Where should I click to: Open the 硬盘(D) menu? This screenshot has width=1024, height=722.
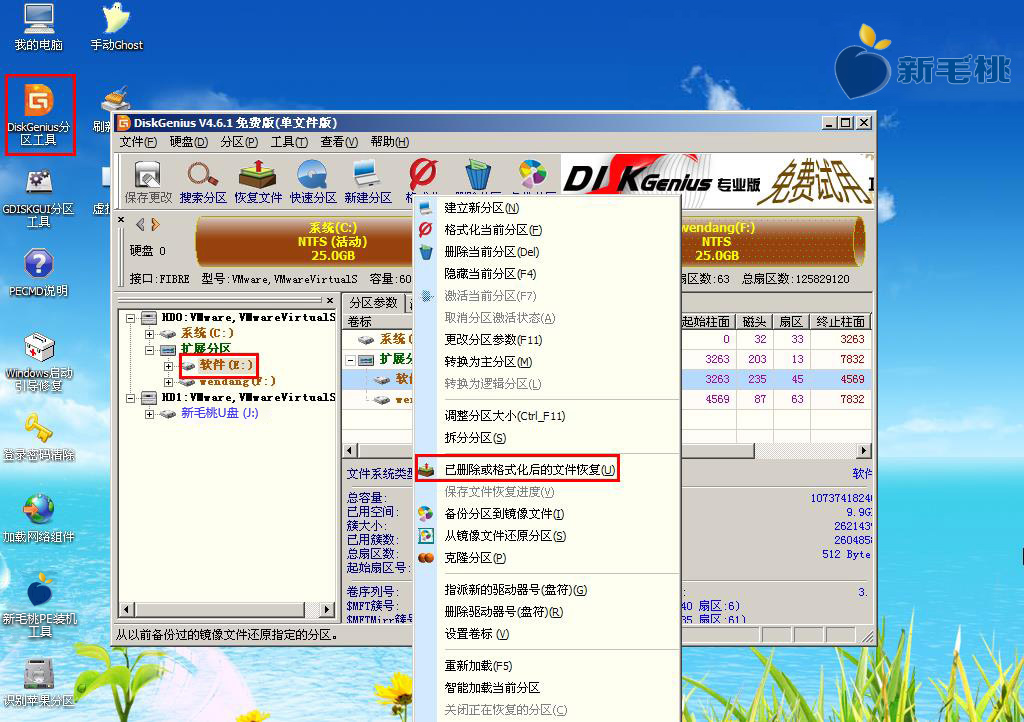click(x=188, y=142)
